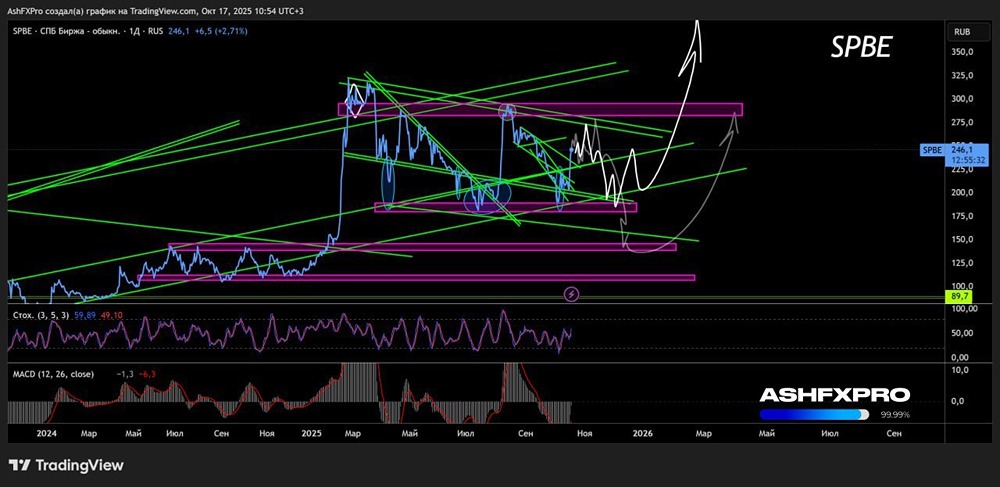Click the 275,0 price axis label
This screenshot has height=487, width=1000.
coord(962,122)
